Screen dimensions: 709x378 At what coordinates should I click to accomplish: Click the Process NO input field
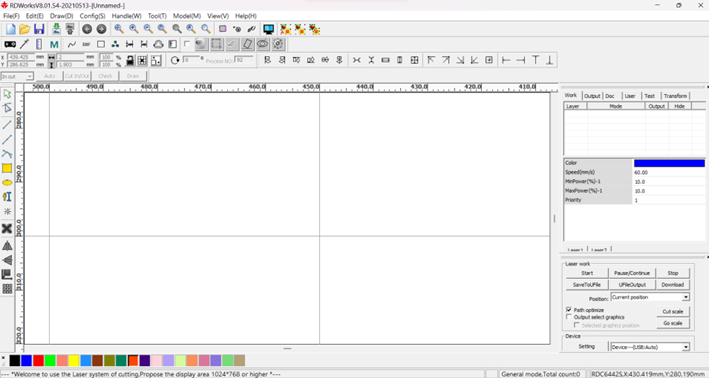point(244,60)
